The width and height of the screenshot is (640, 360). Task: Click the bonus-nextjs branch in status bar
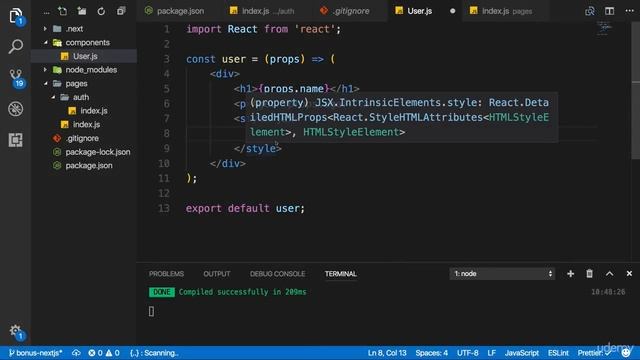[36, 353]
